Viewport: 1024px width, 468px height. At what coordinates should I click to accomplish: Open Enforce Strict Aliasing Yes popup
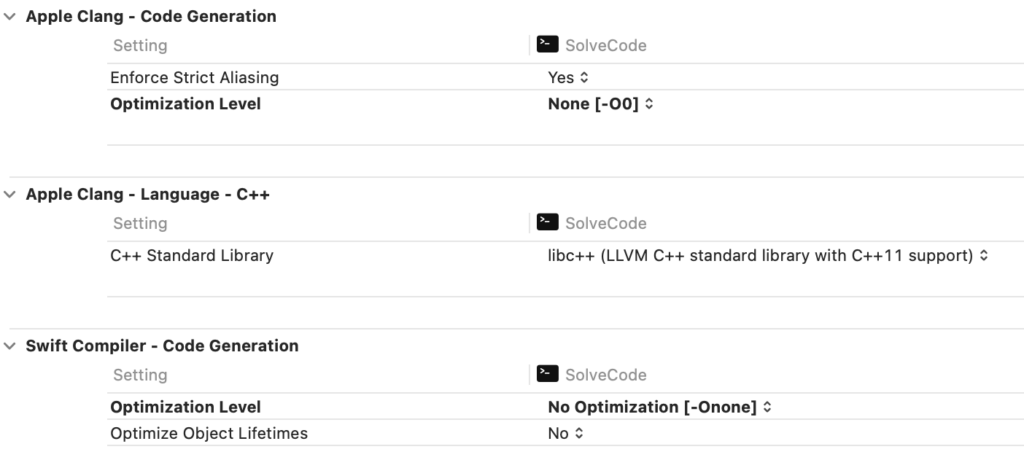[x=568, y=78]
